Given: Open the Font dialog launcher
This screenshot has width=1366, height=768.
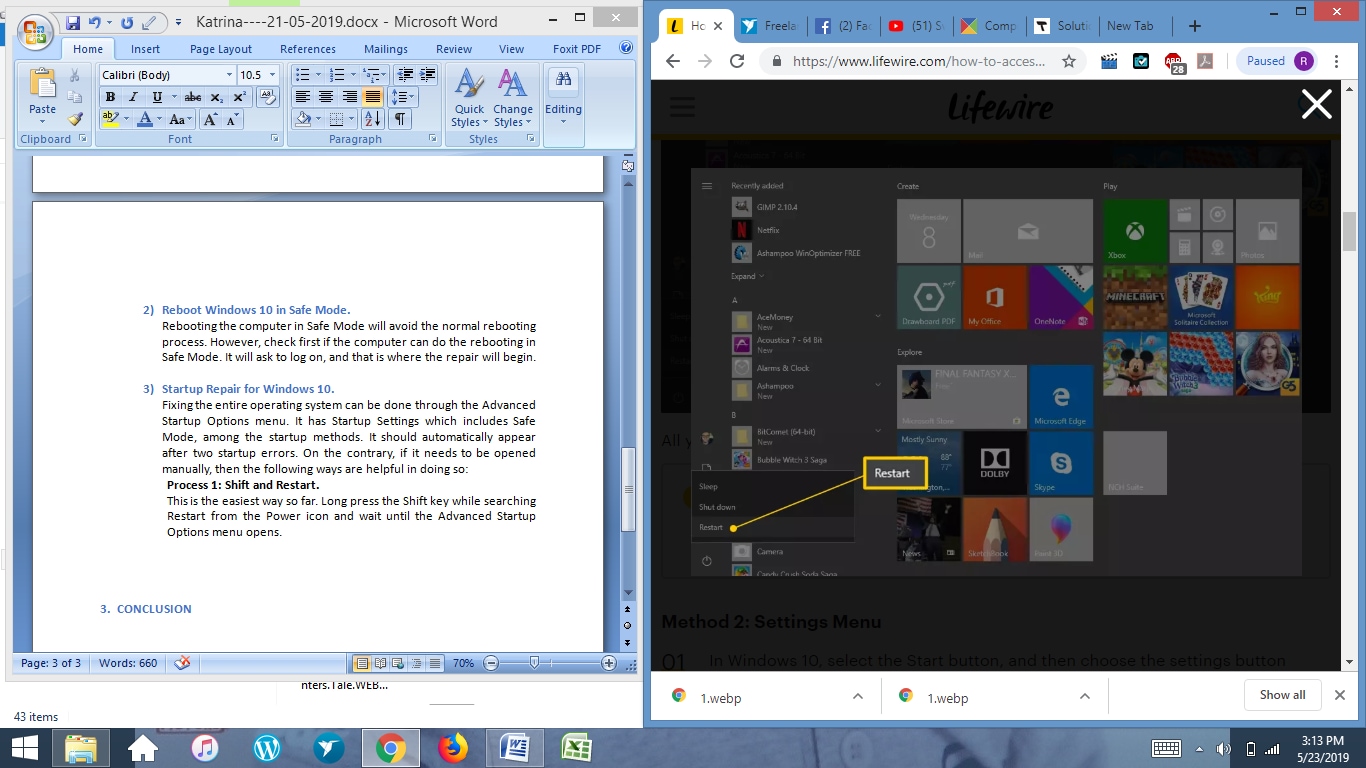Looking at the screenshot, I should (275, 139).
